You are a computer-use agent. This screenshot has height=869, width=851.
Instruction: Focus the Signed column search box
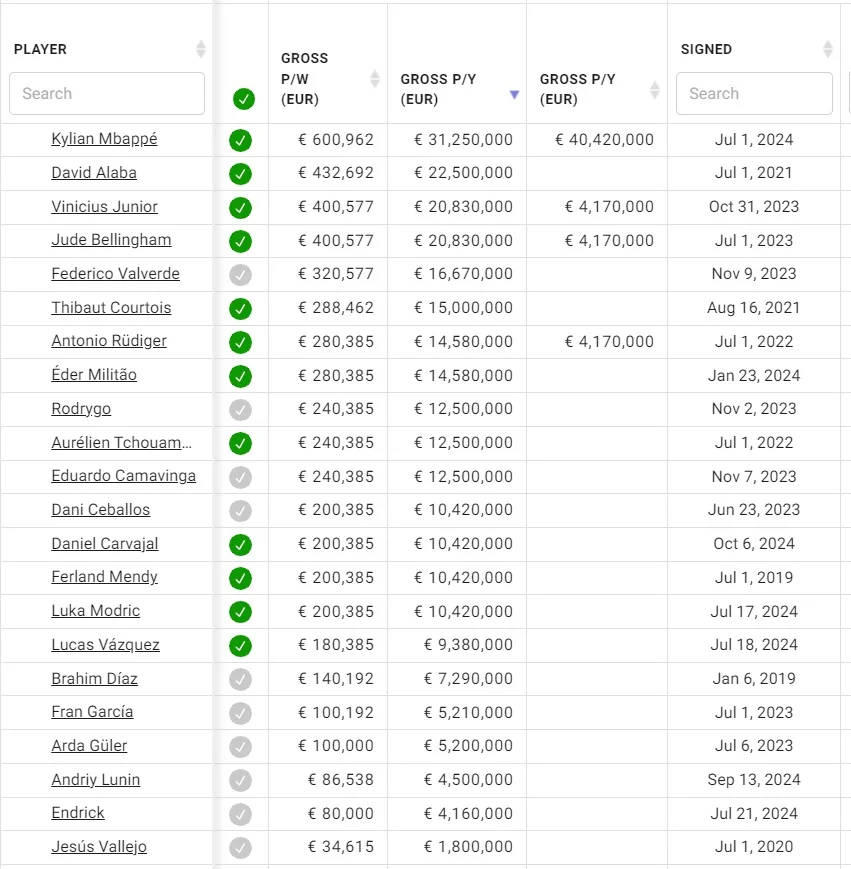[x=754, y=94]
